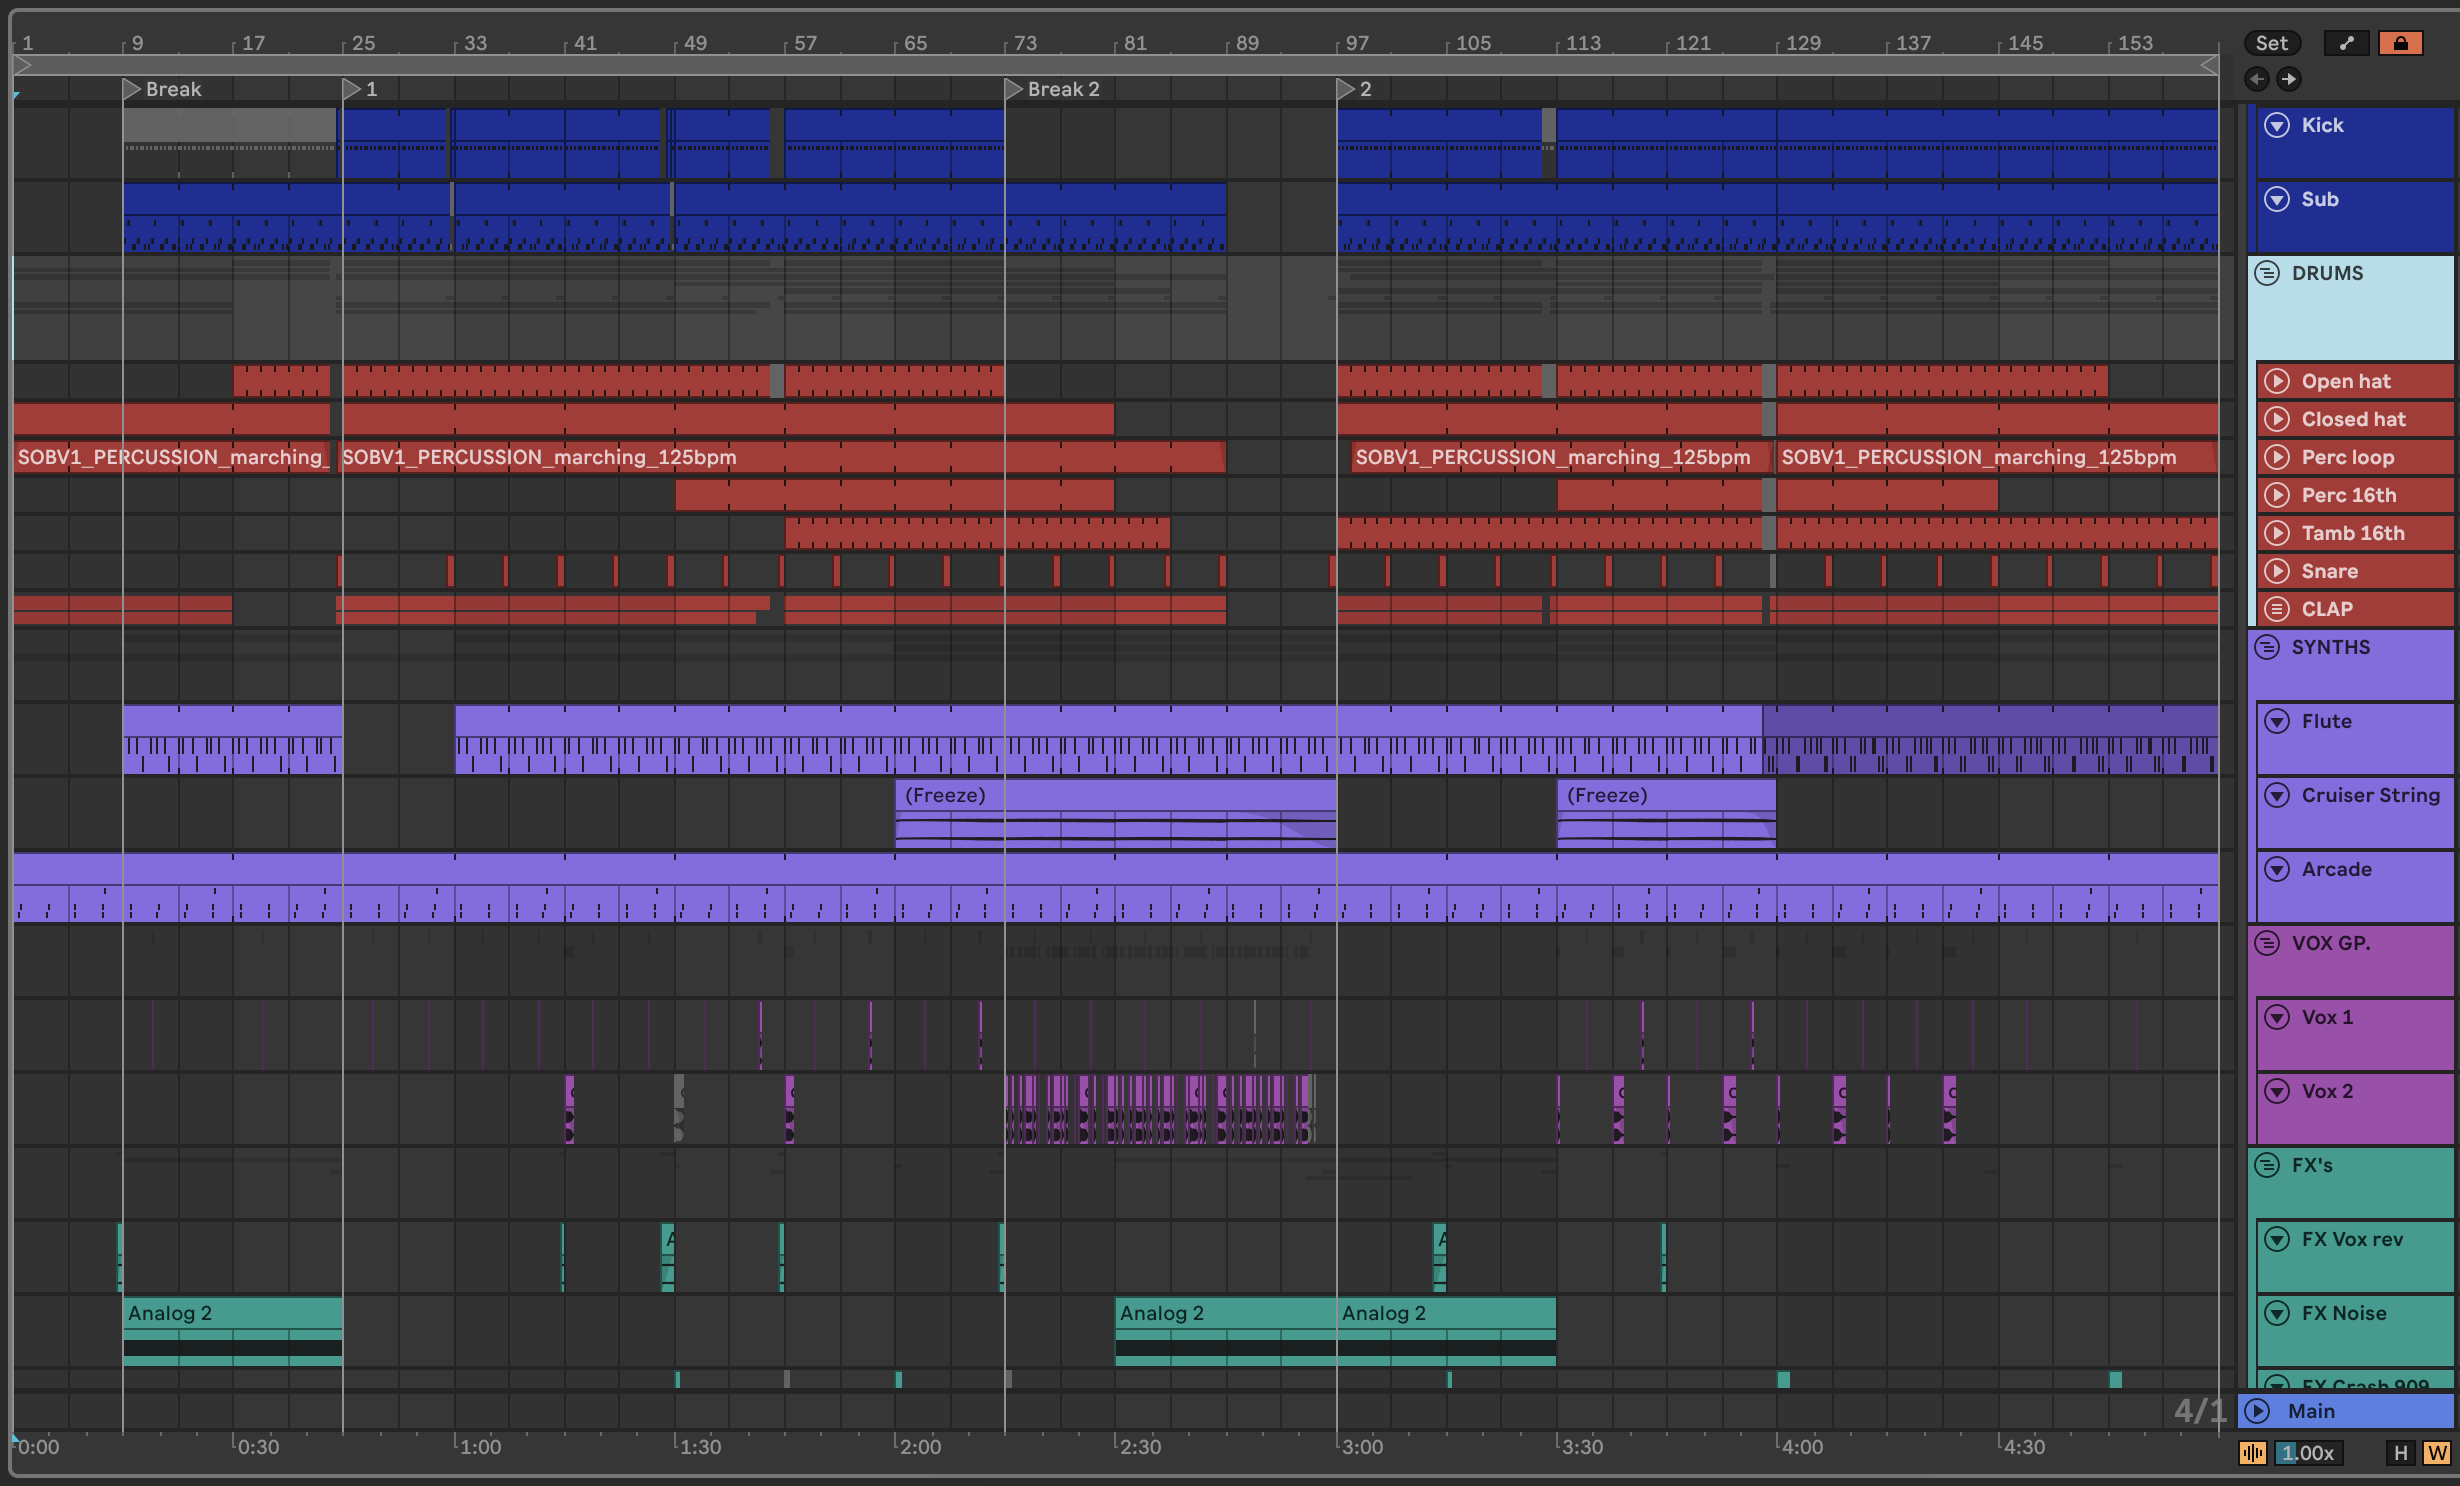The width and height of the screenshot is (2460, 1486).
Task: Toggle the waveform zoom display button
Action: tap(2253, 1453)
